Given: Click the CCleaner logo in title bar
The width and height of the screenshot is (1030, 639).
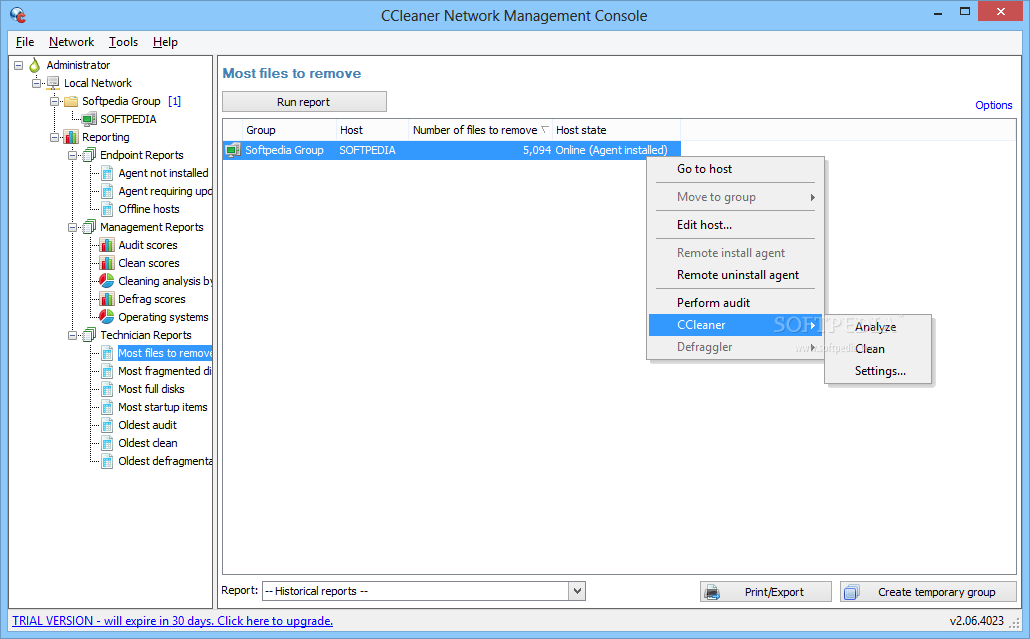Looking at the screenshot, I should (18, 14).
